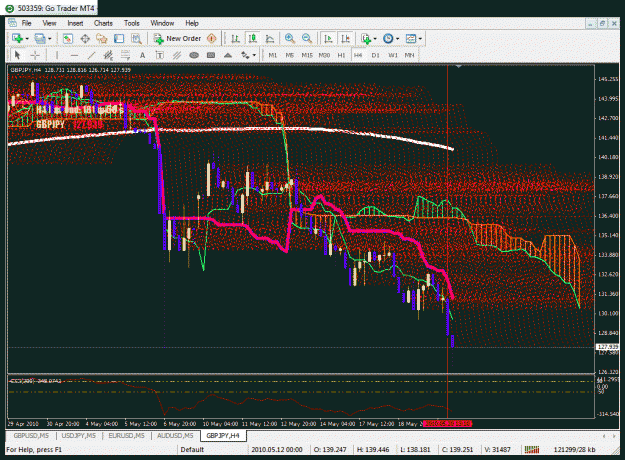Select the Trendline drawing tool
Viewport: 625px width, 460px height.
[91, 55]
